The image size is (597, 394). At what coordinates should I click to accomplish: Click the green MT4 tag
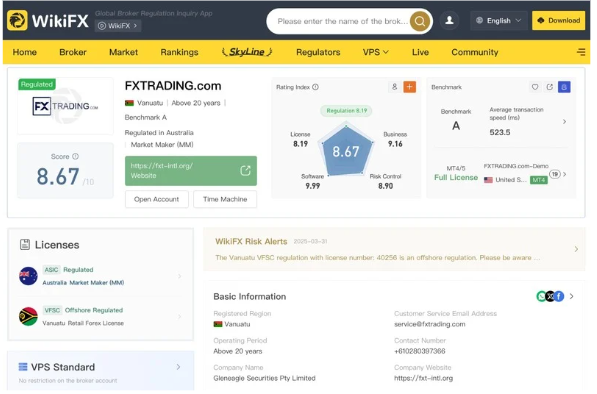[x=539, y=180]
